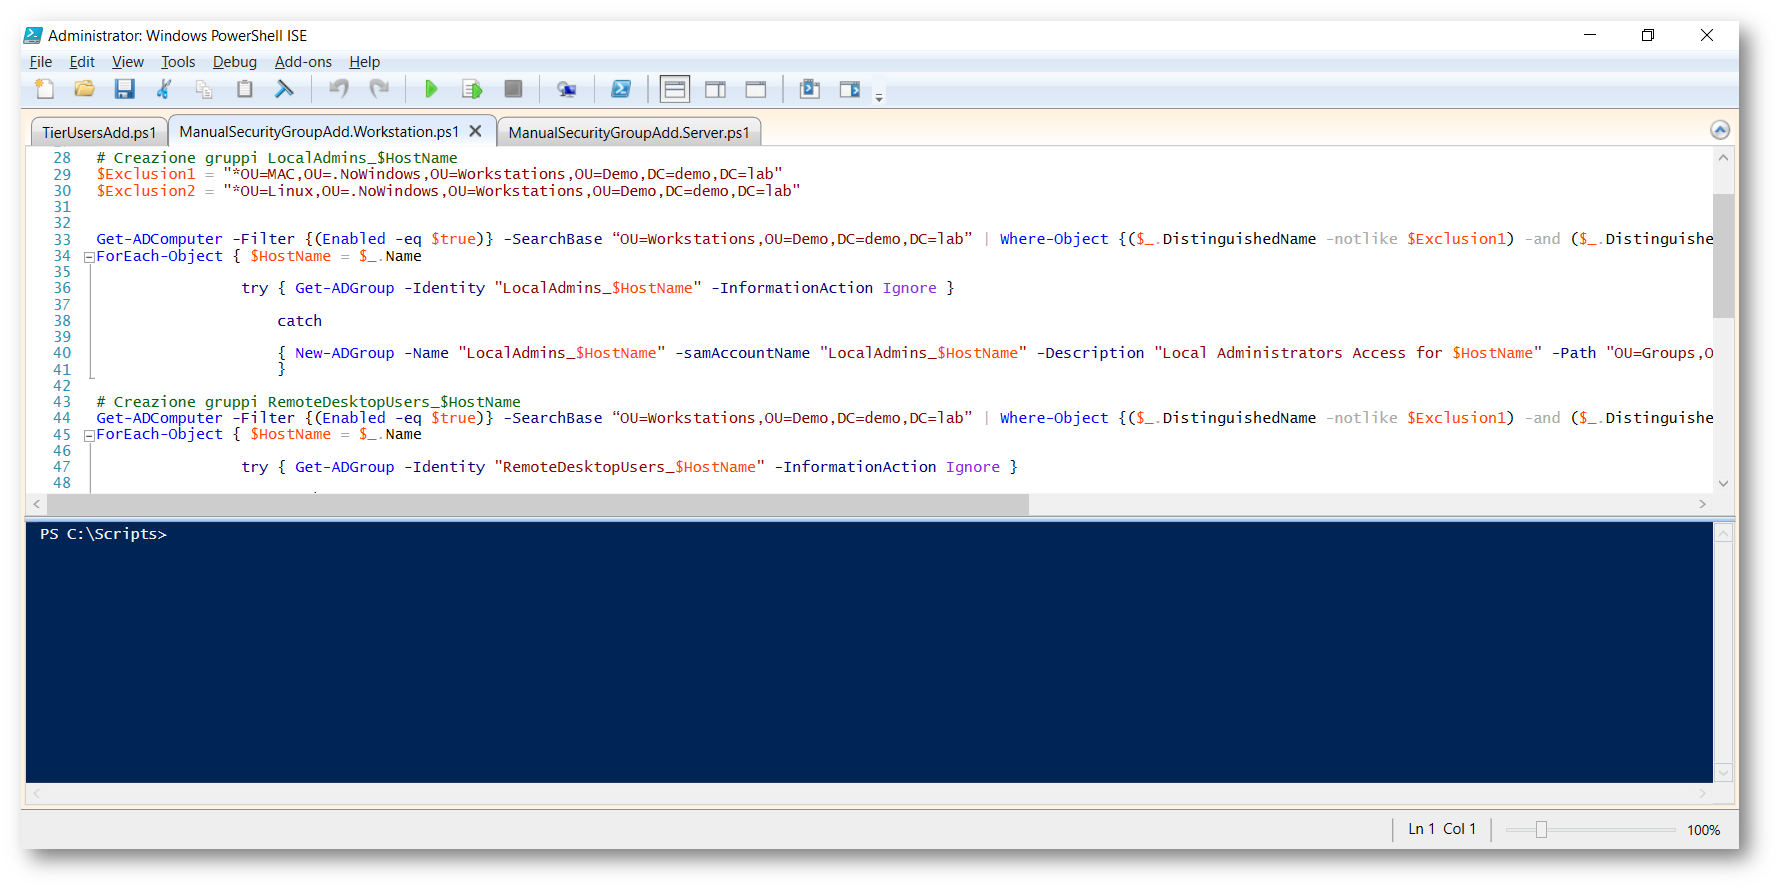This screenshot has height=891, width=1781.
Task: Launch PowerShell.exe from the toolbar icon
Action: click(621, 90)
